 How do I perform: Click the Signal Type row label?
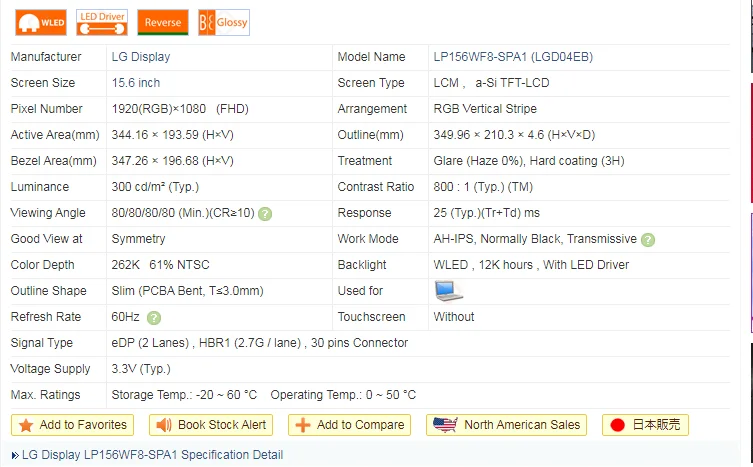(x=42, y=343)
